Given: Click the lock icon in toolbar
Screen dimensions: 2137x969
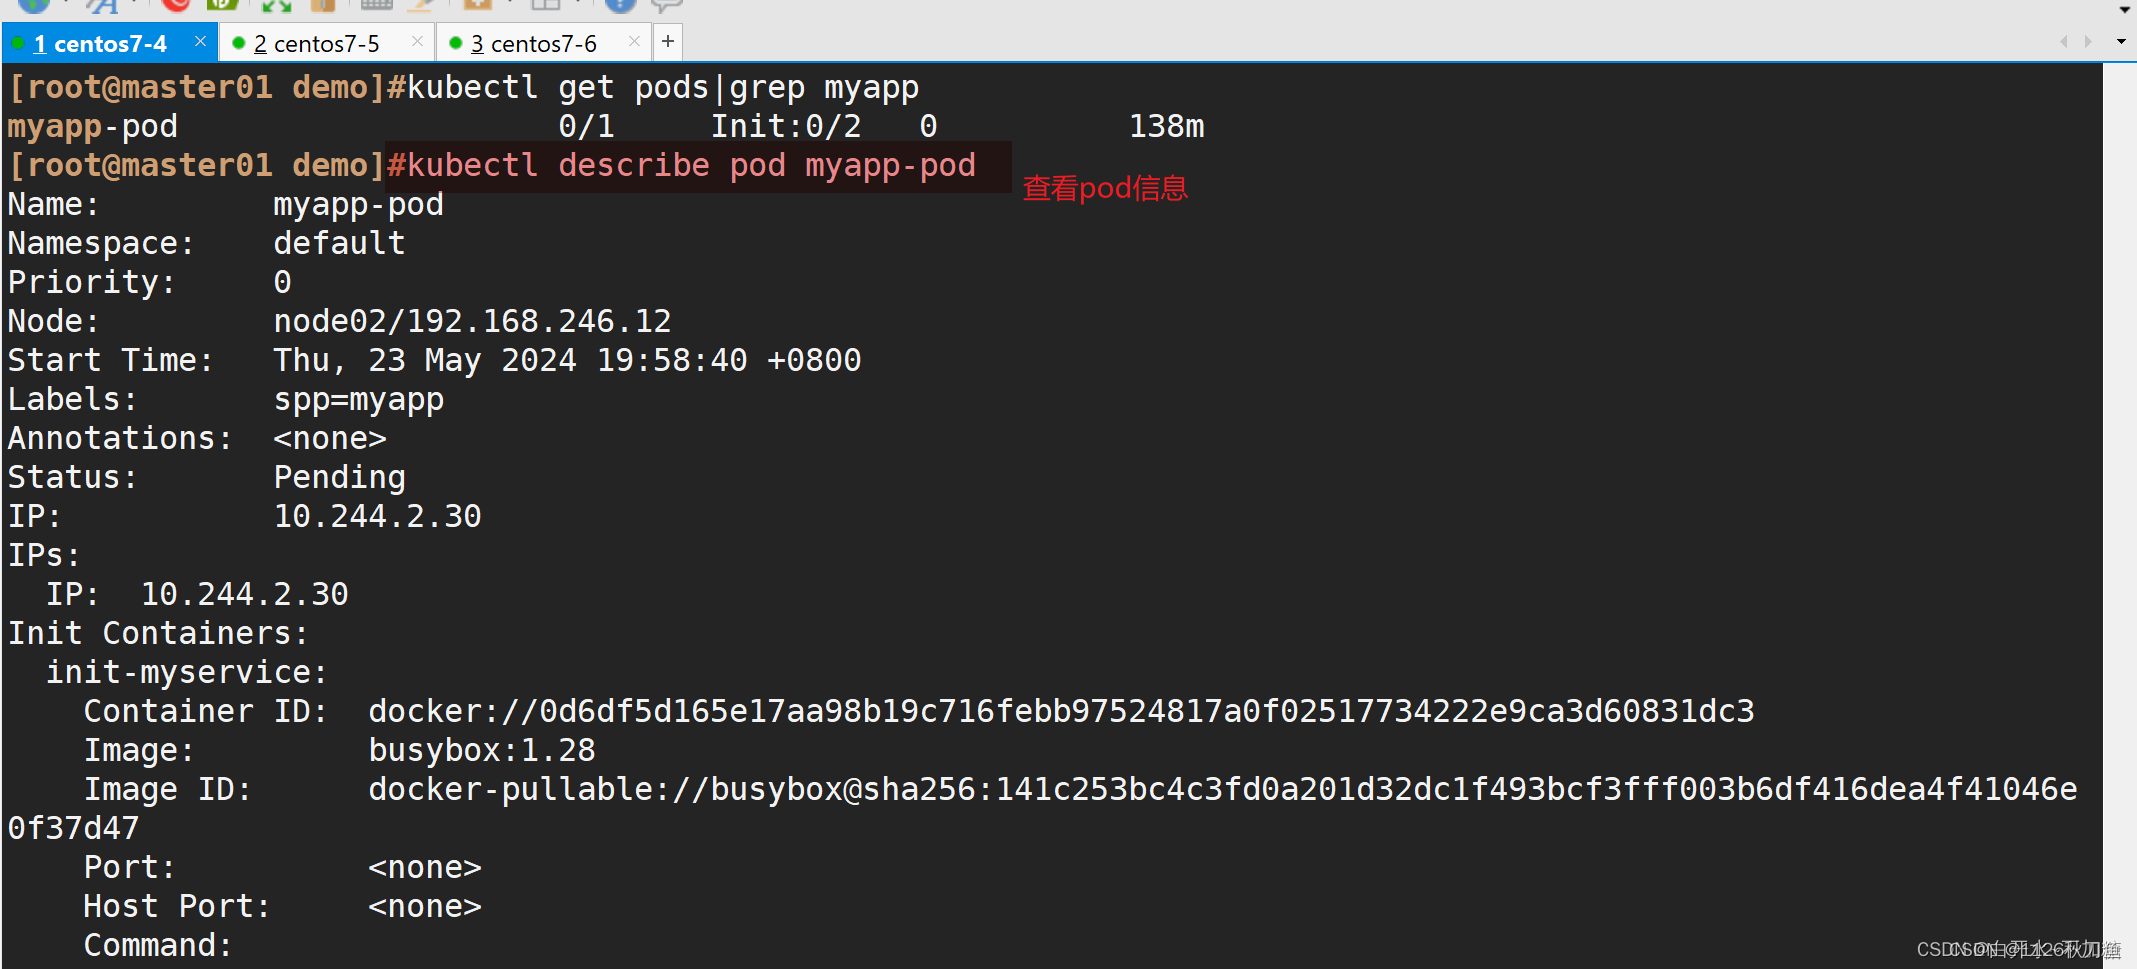Looking at the screenshot, I should [x=323, y=4].
